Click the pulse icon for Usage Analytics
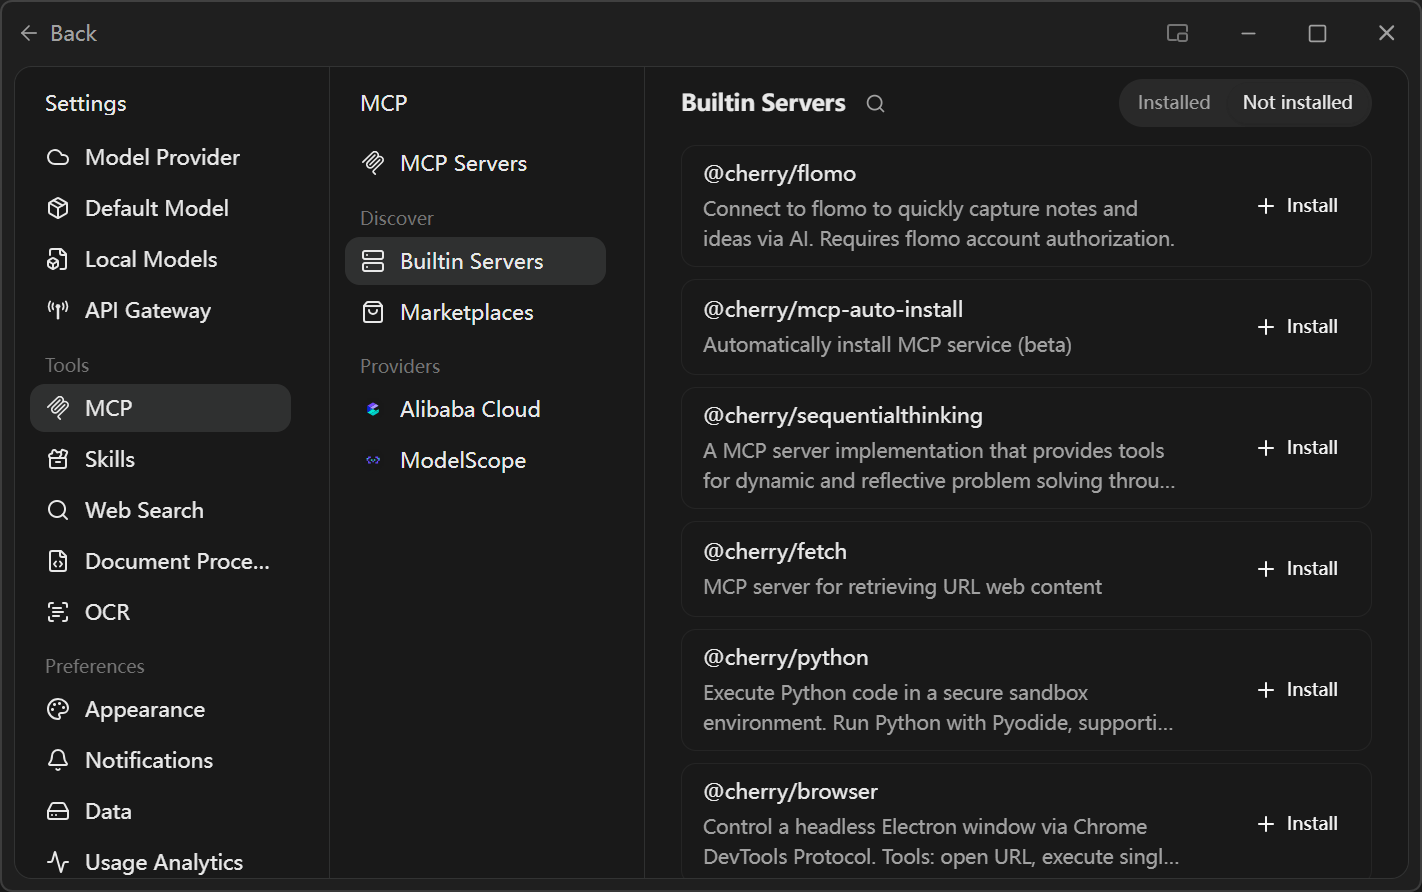Screen dimensions: 1422x892 [x=58, y=862]
